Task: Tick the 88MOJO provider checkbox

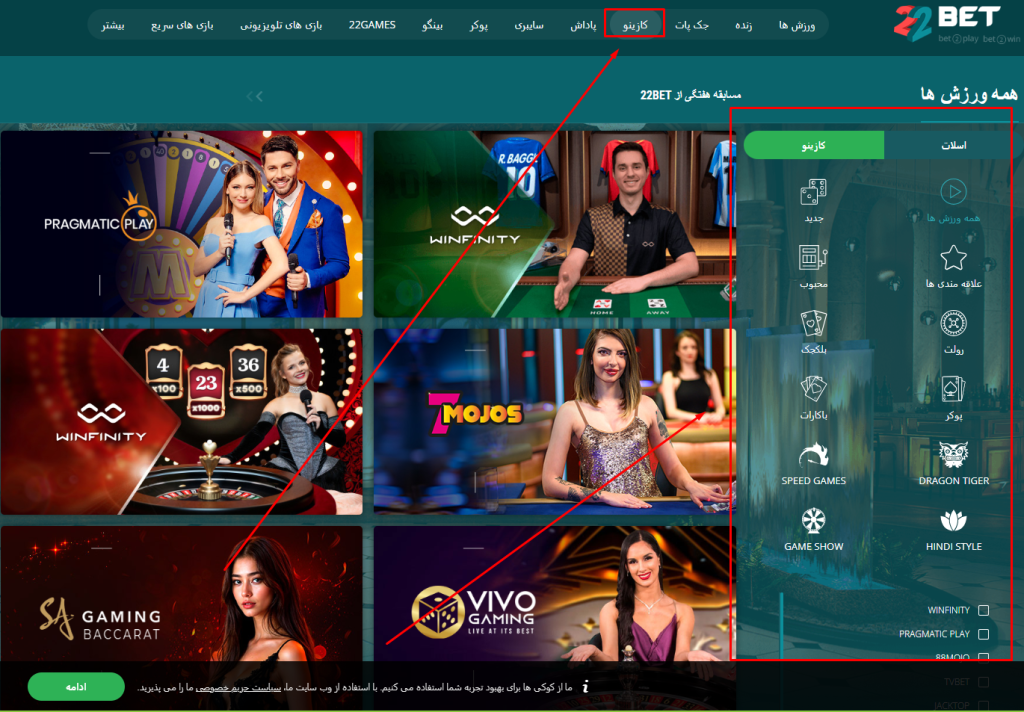Action: [x=984, y=657]
